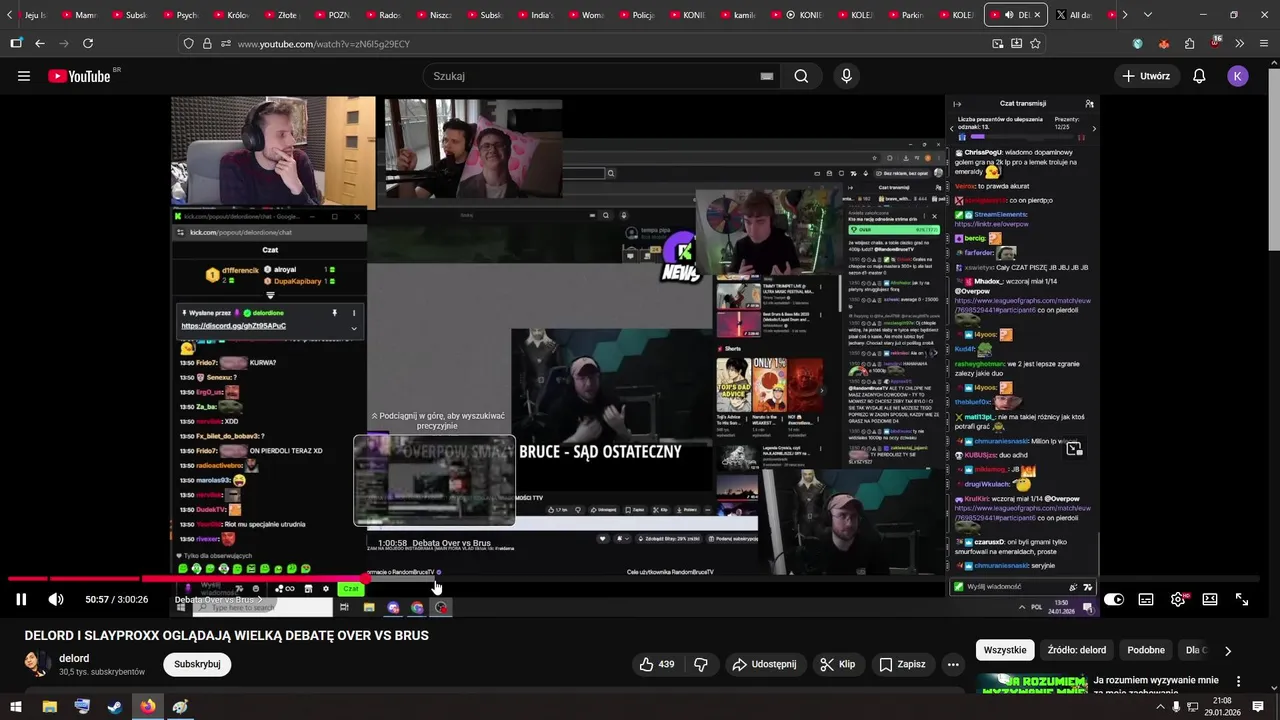This screenshot has width=1280, height=720.
Task: Reload the page
Action: pyautogui.click(x=88, y=44)
